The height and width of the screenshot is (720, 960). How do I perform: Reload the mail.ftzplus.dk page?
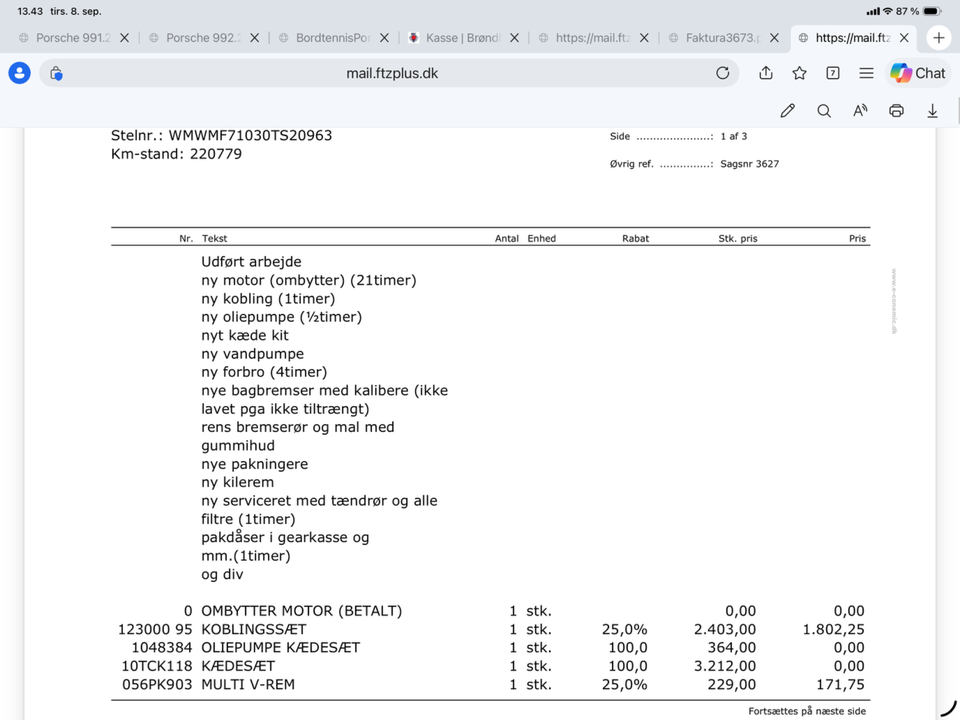pyautogui.click(x=722, y=73)
